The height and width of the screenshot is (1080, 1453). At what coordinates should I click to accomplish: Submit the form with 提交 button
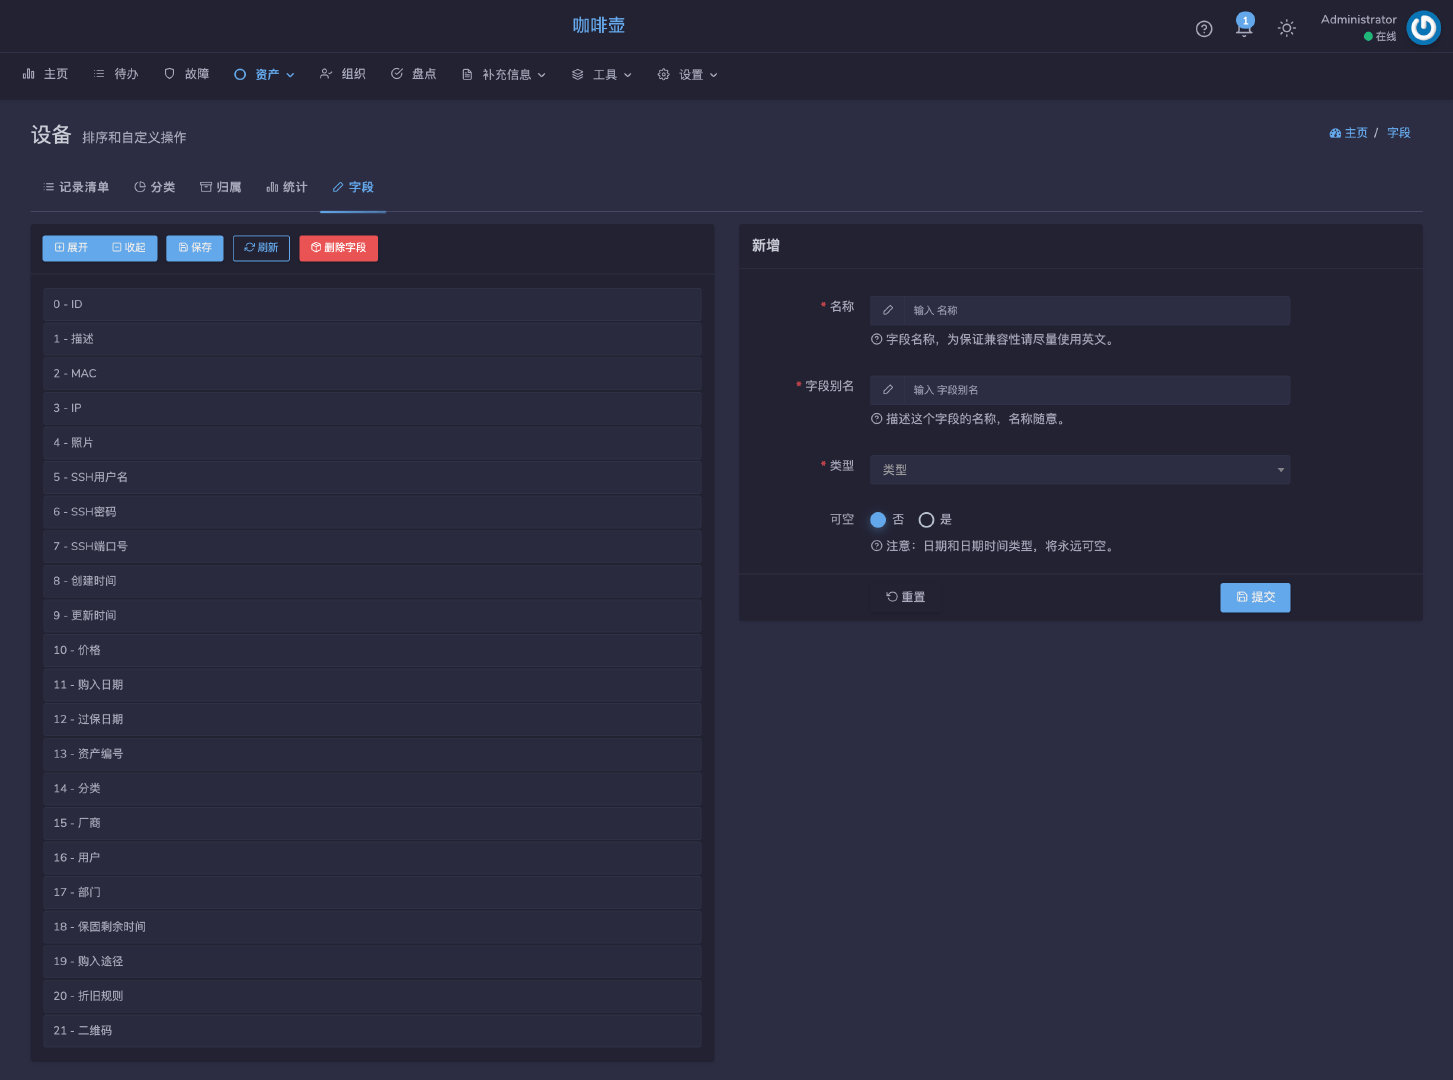[x=1255, y=597]
